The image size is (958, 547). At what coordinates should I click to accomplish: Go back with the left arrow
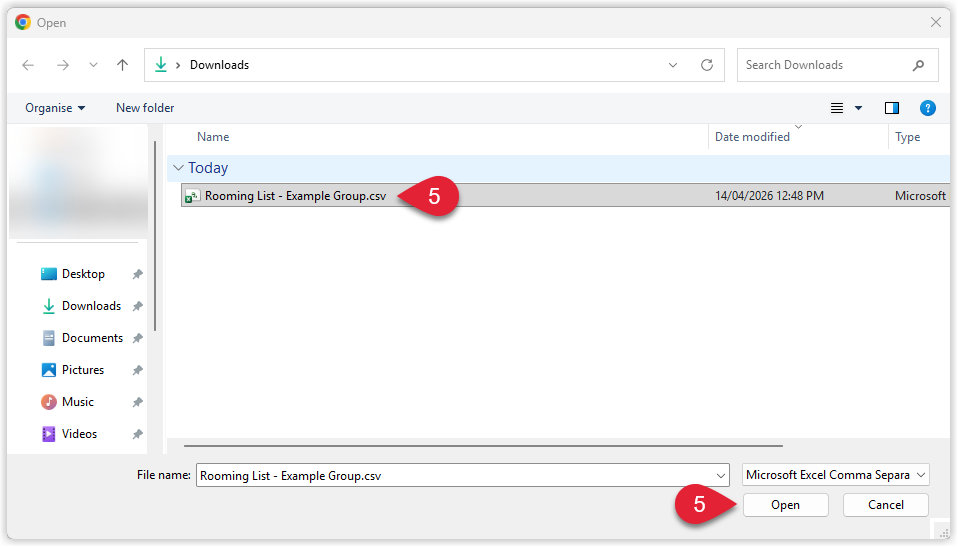[28, 65]
